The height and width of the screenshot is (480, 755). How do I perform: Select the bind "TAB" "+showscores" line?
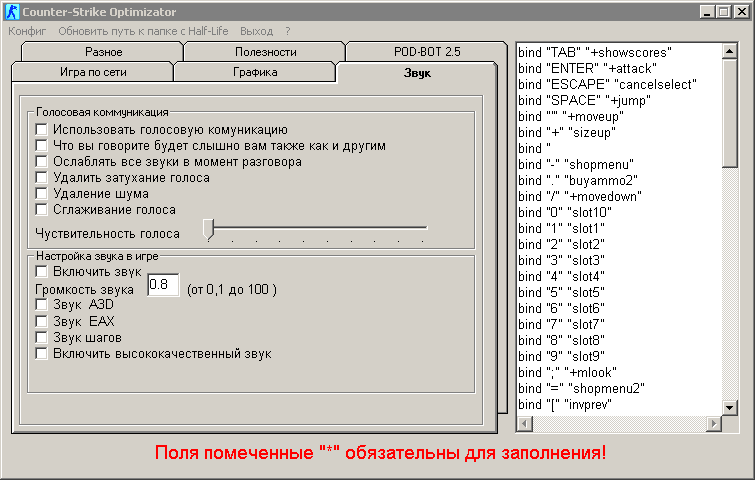[595, 52]
